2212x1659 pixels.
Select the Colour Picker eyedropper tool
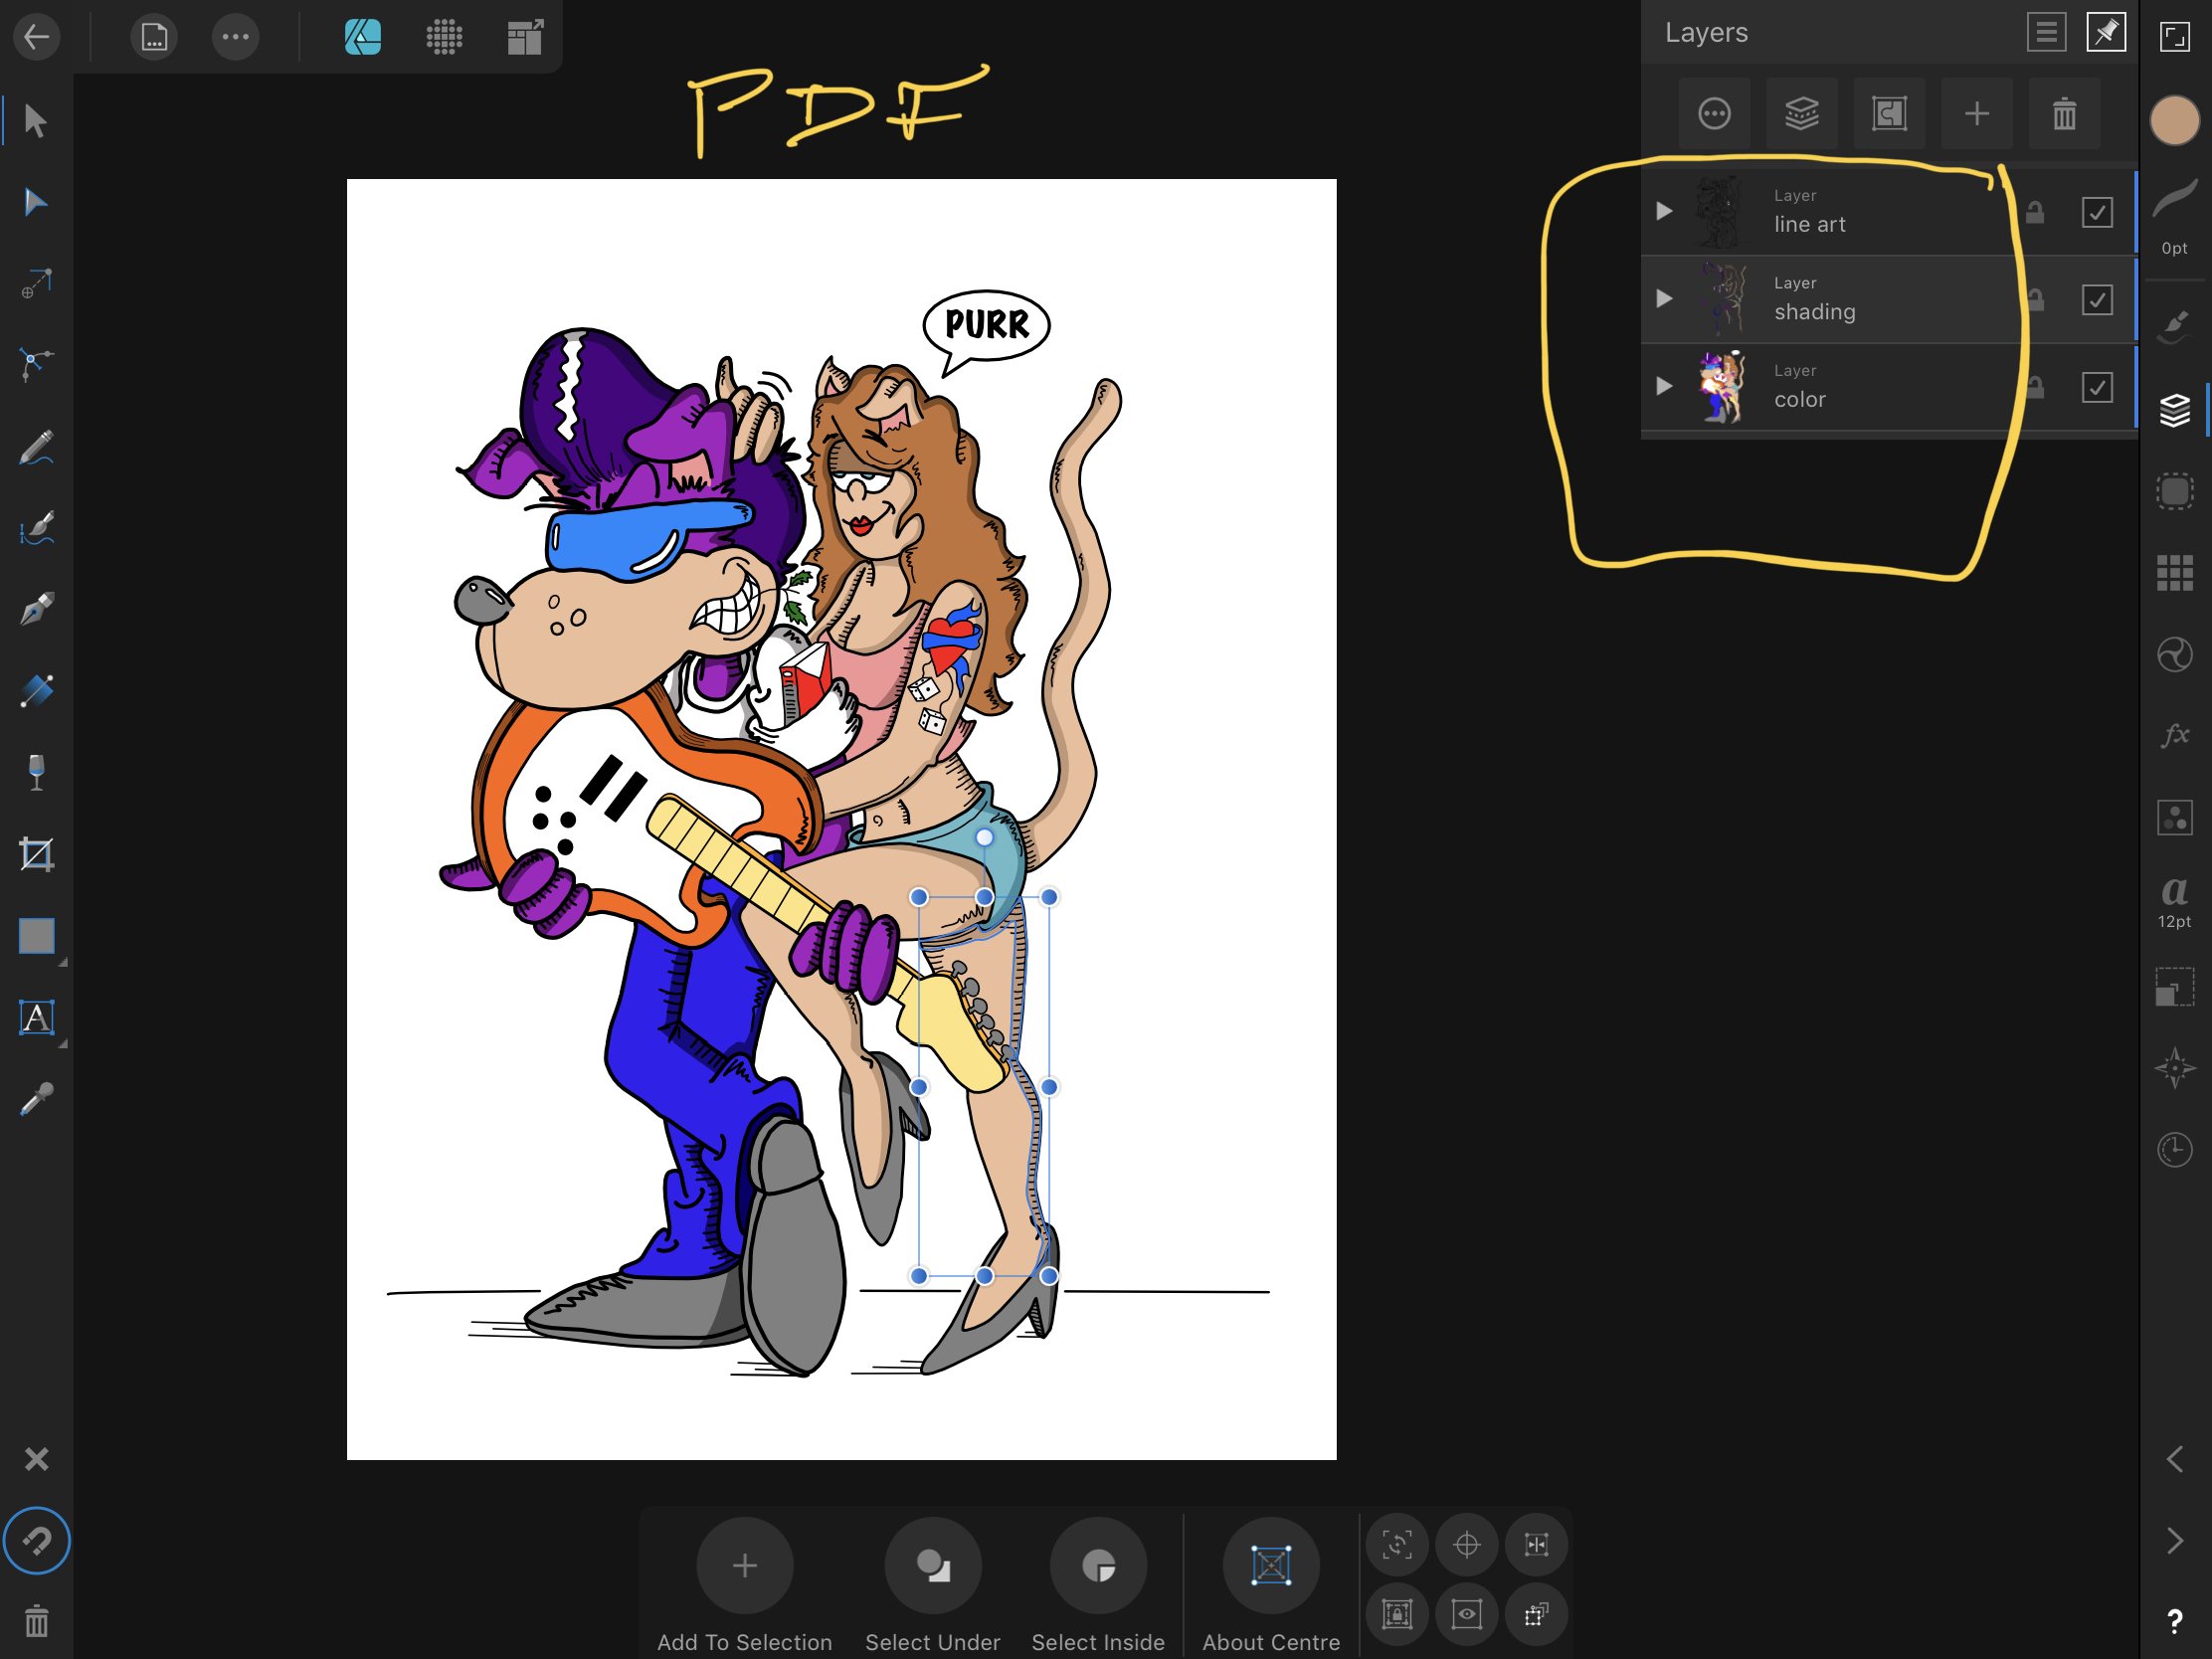tap(36, 1099)
